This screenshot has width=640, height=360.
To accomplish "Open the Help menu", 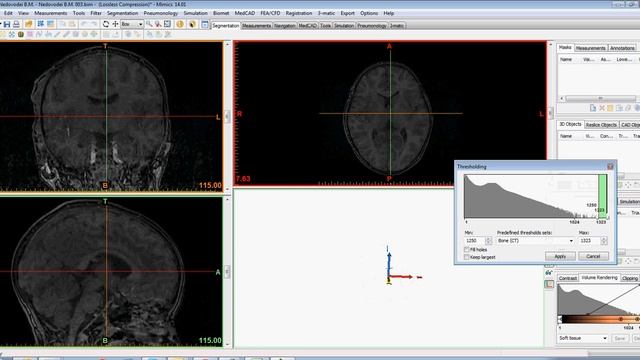I will click(389, 13).
